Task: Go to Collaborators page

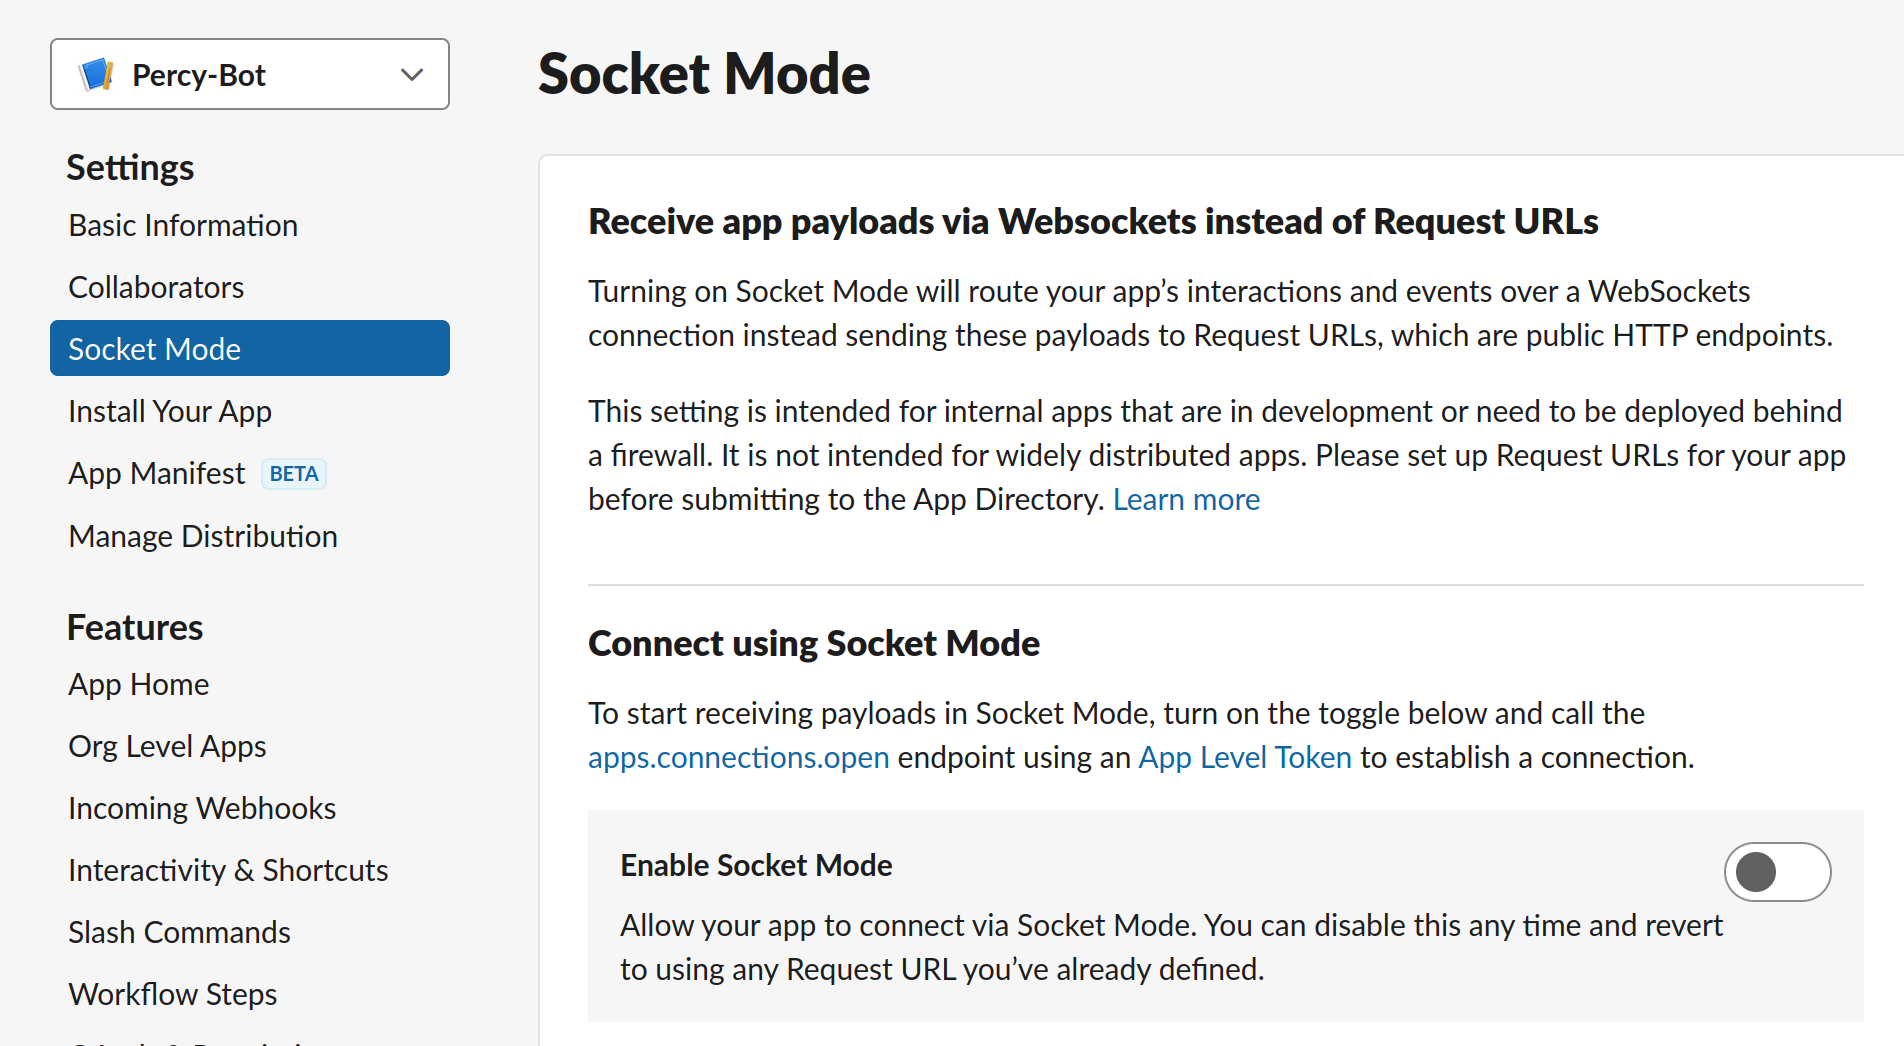Action: 156,288
